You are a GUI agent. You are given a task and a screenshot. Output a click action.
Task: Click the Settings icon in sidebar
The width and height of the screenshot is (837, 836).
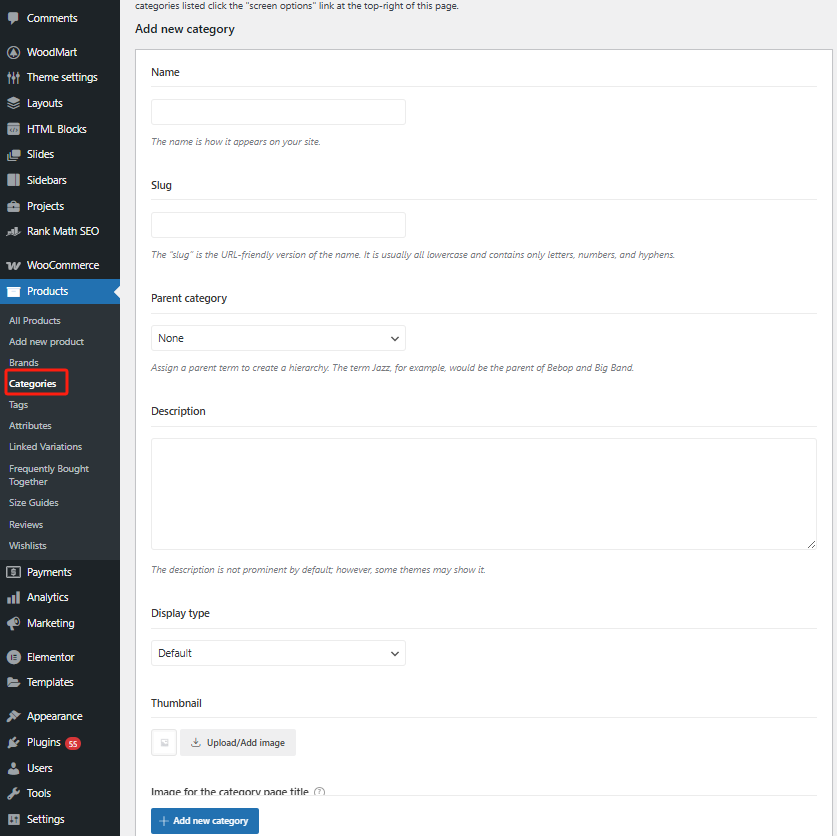13,819
